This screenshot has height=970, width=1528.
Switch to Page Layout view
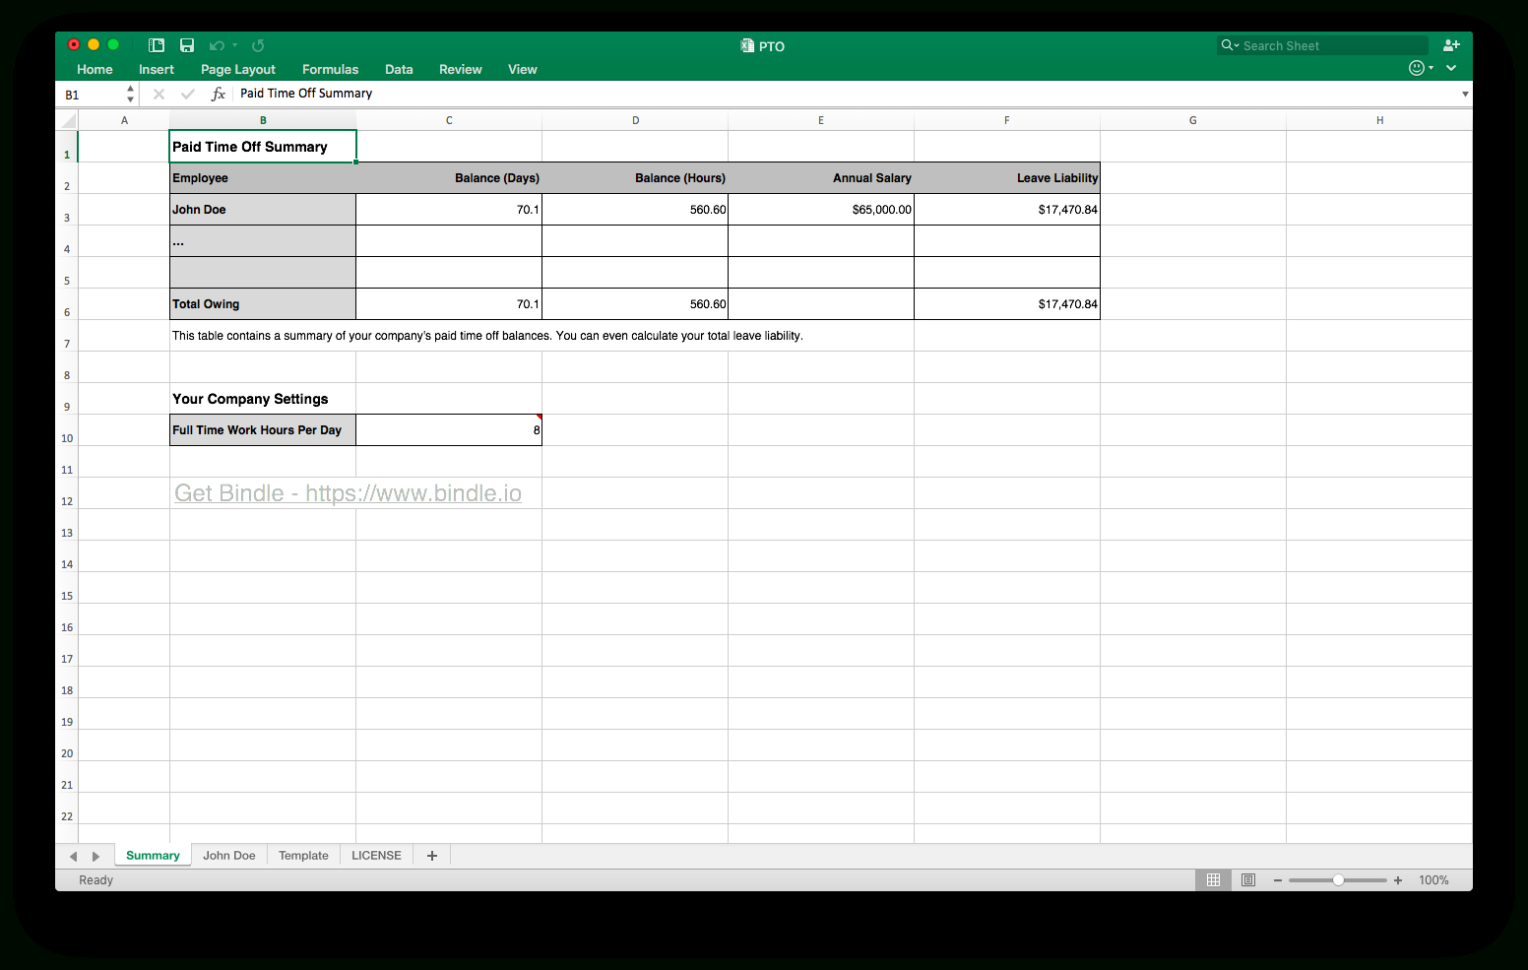(1247, 879)
